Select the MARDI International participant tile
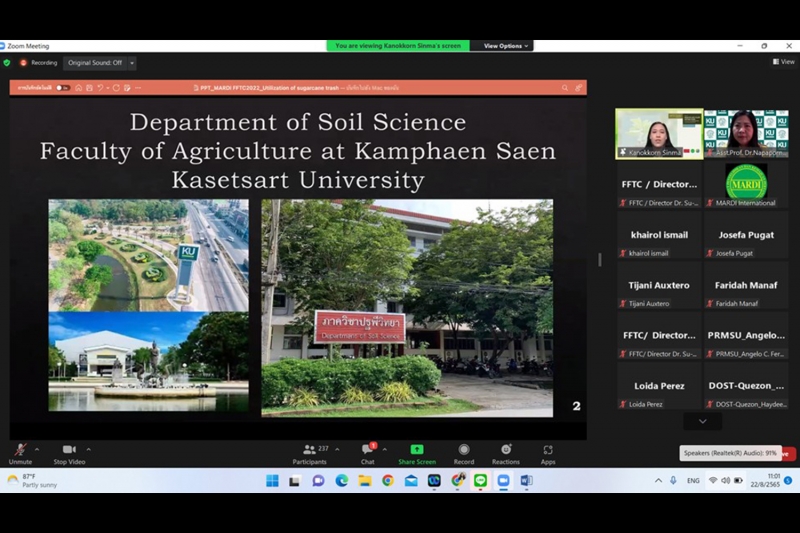 coord(745,186)
